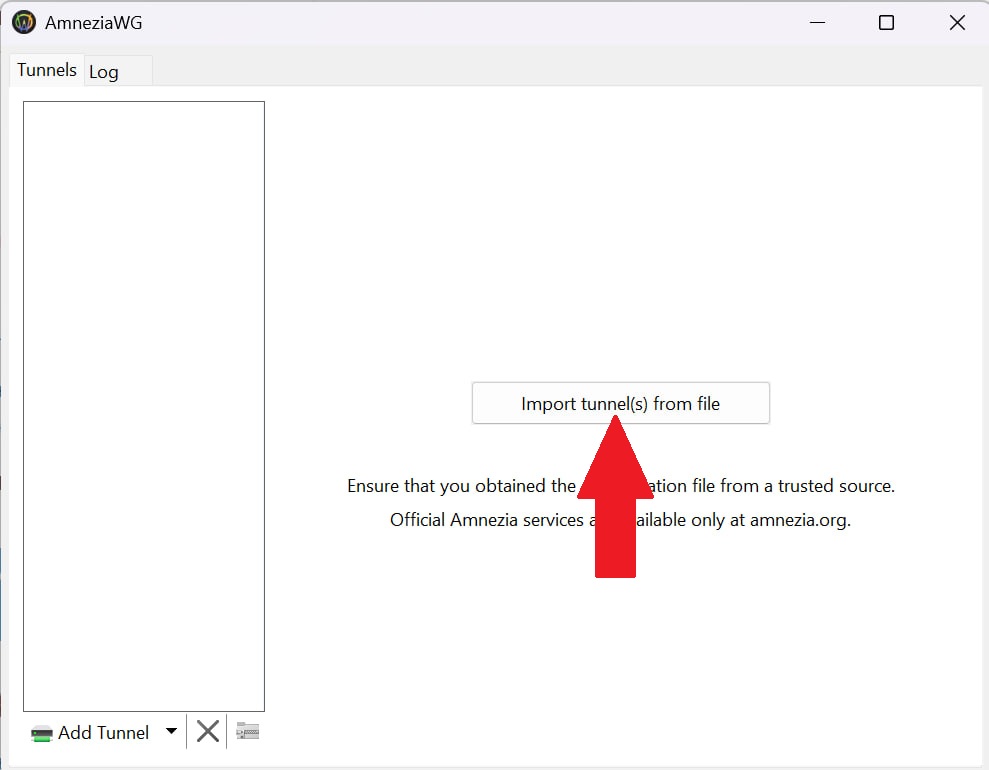Image resolution: width=989 pixels, height=770 pixels.
Task: Switch to the Log tab
Action: point(118,71)
